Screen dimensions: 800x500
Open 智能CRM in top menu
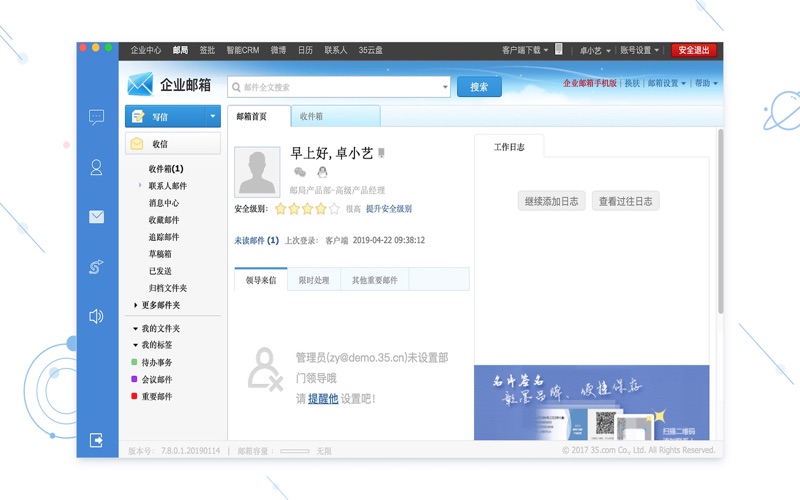(242, 50)
